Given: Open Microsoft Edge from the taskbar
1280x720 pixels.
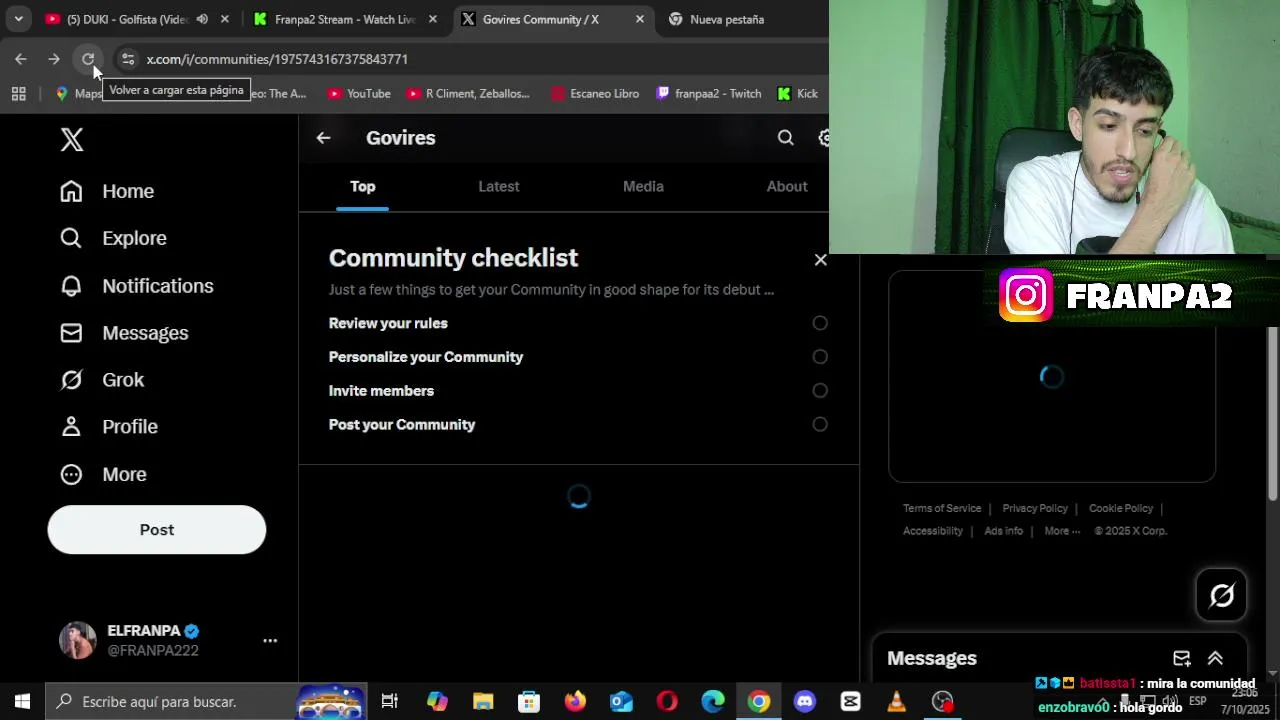Looking at the screenshot, I should click(713, 701).
